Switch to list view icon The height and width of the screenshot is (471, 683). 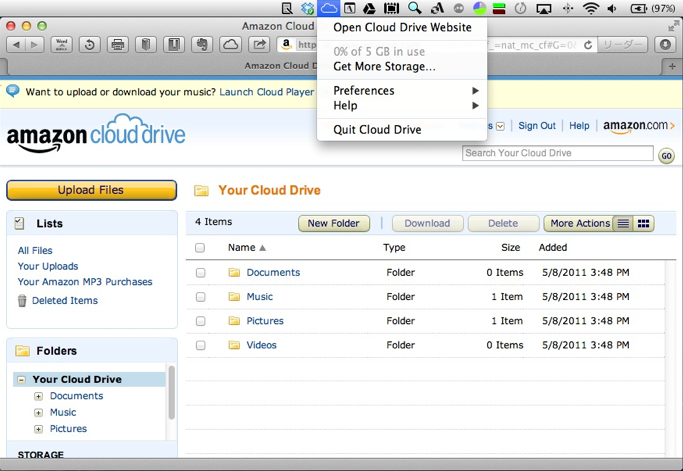pos(623,224)
